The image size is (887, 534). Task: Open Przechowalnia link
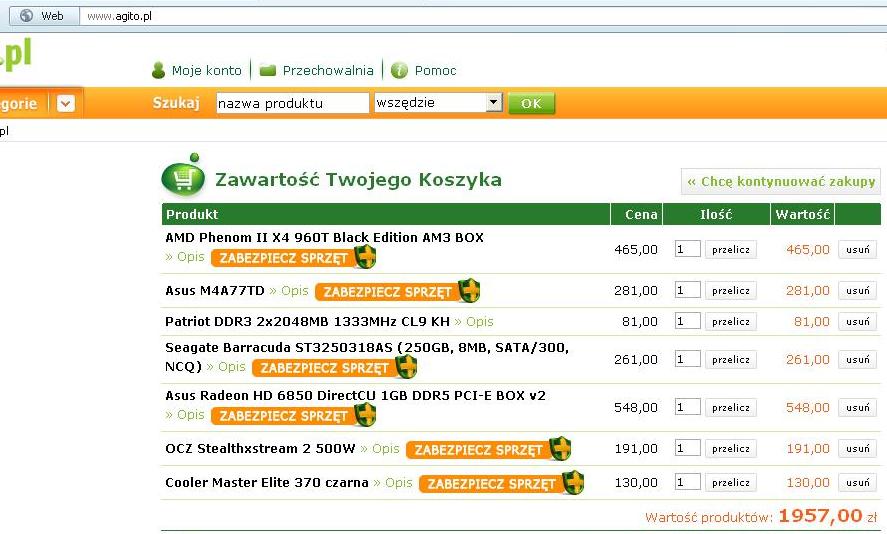[x=328, y=70]
